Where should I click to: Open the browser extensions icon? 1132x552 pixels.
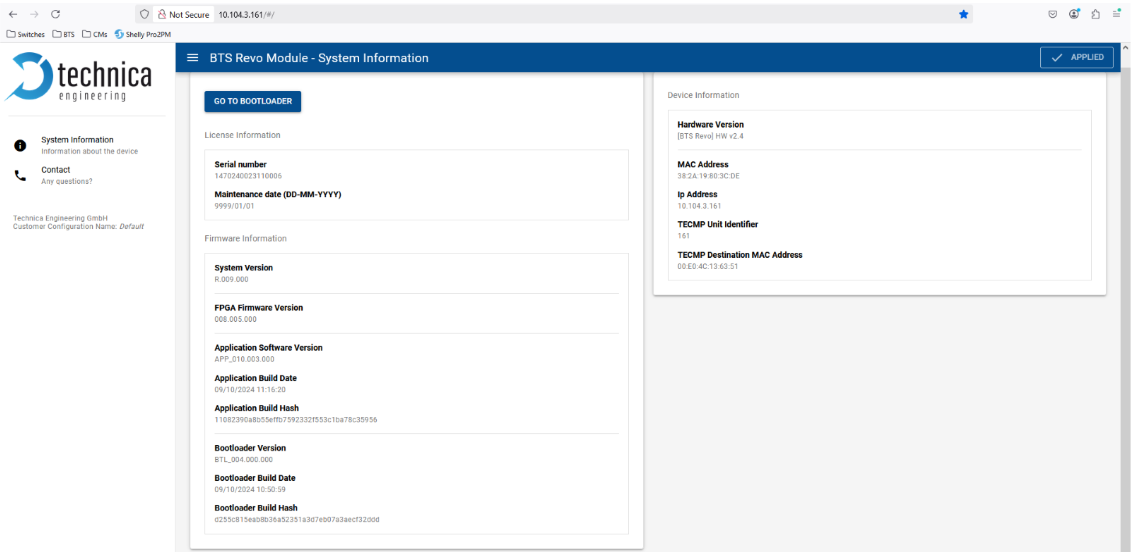[1095, 14]
